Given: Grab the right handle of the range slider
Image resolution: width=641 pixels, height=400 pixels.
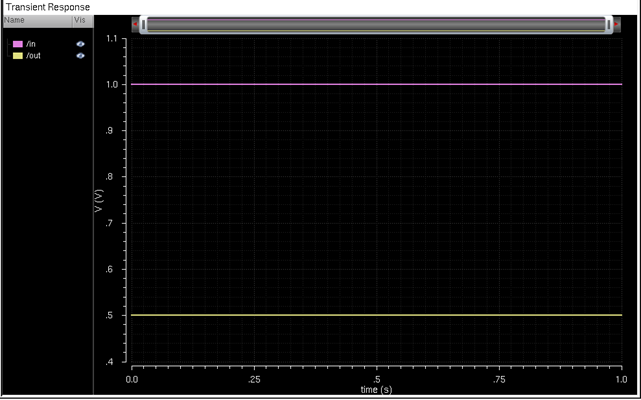Looking at the screenshot, I should [609, 25].
